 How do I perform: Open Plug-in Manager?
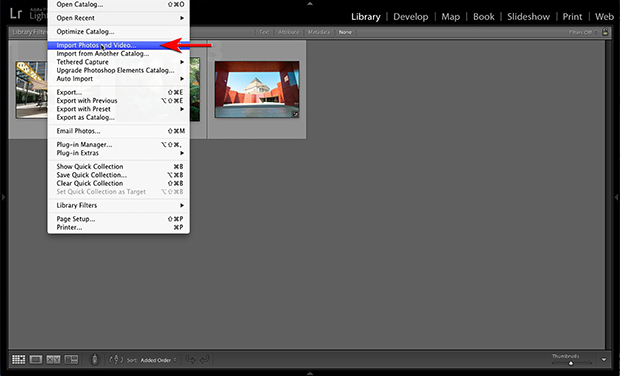coord(119,144)
